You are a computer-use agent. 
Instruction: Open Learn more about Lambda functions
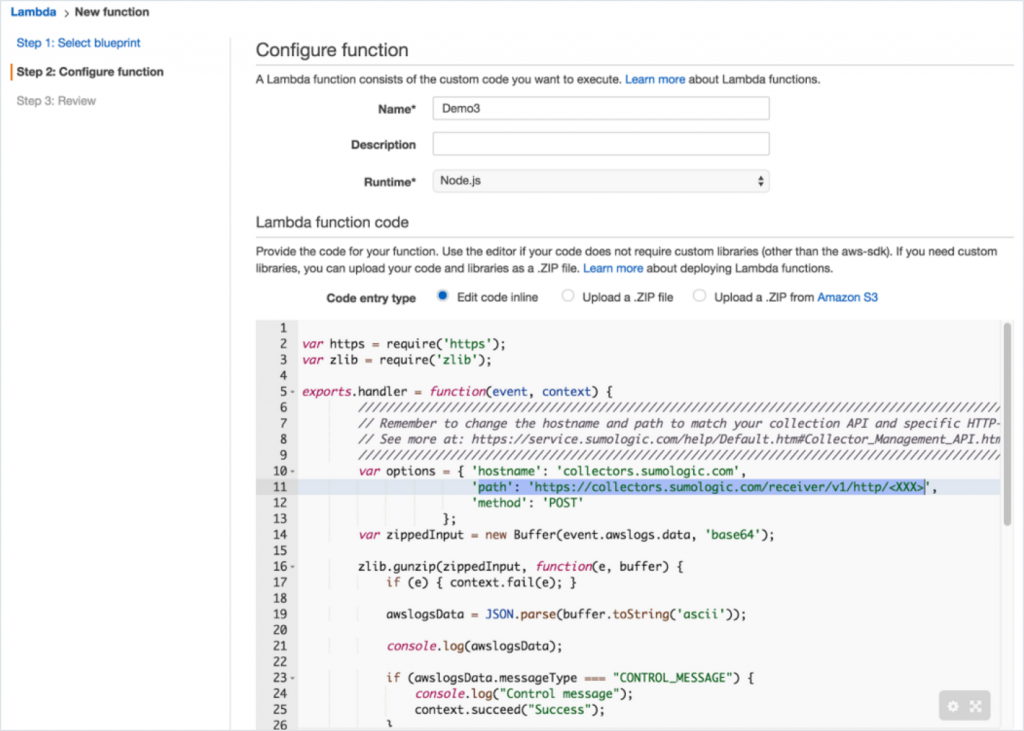point(655,79)
